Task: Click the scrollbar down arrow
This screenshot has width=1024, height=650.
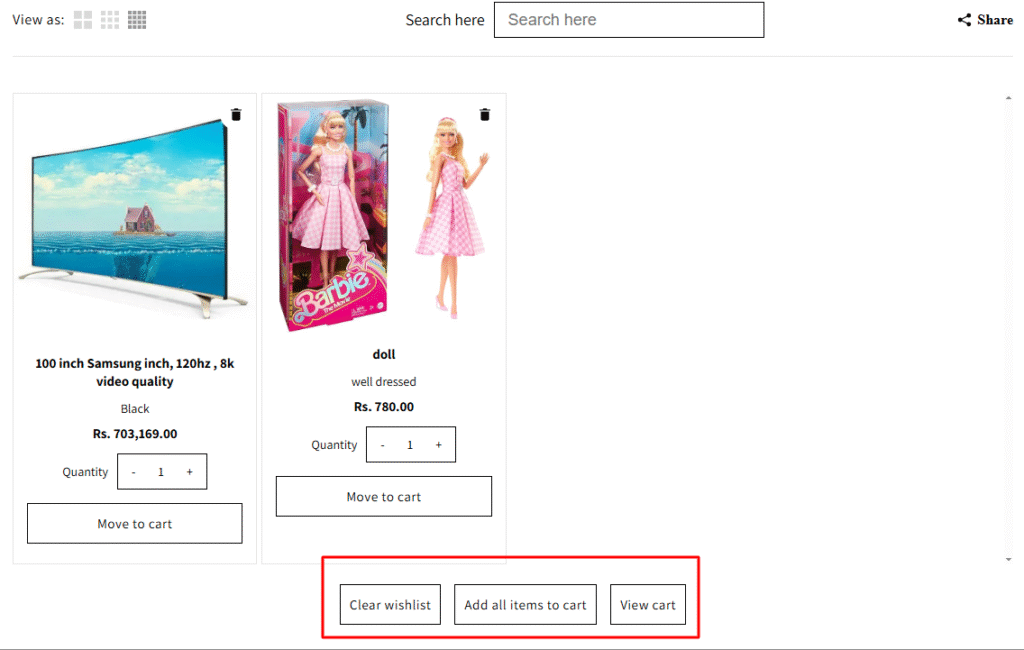Action: coord(1009,560)
